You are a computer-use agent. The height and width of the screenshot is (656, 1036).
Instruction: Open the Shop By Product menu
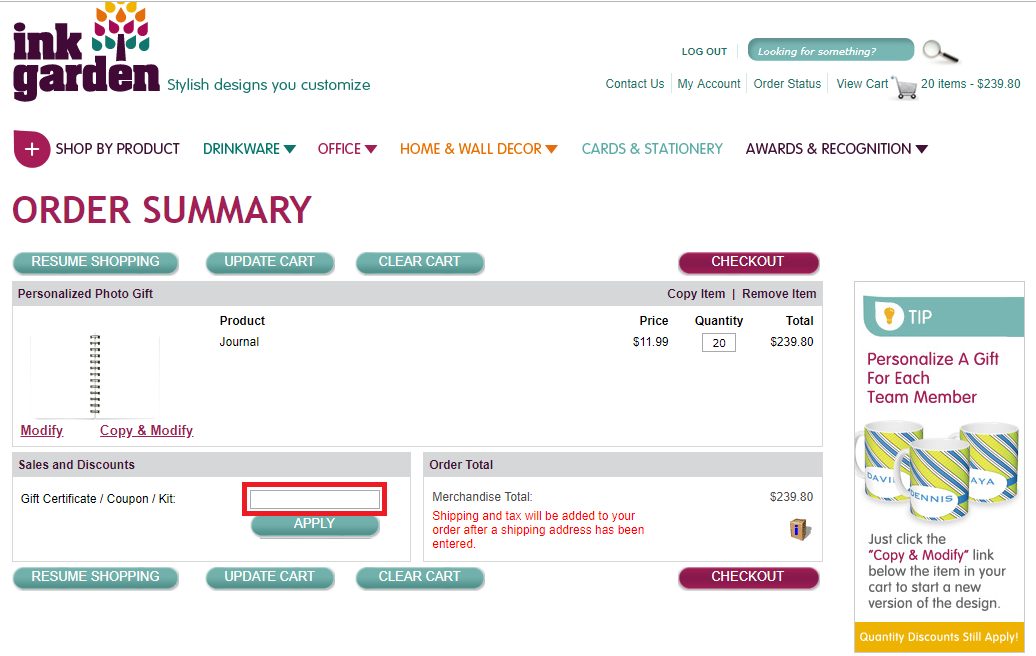click(117, 149)
